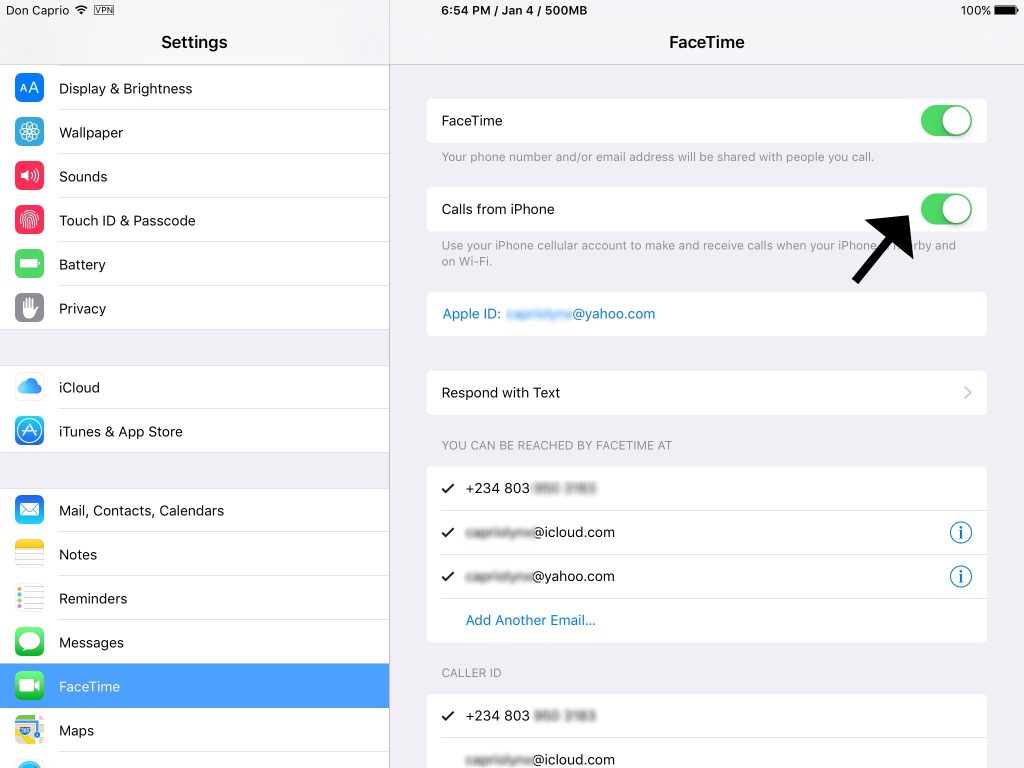Tap the Display & Brightness icon

pyautogui.click(x=29, y=88)
